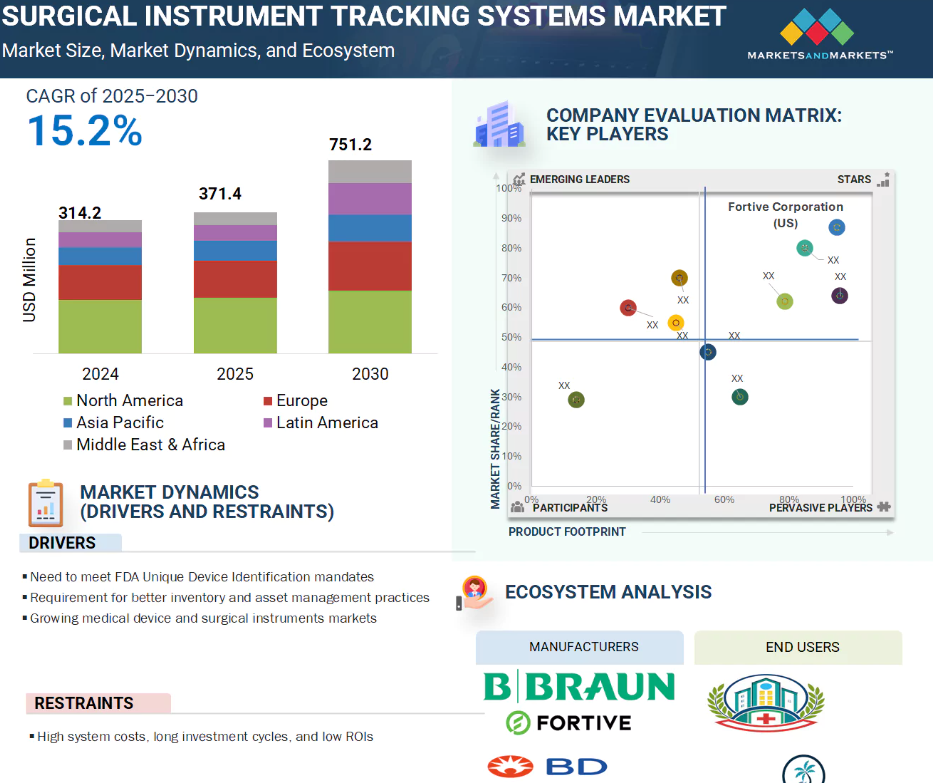This screenshot has height=783, width=936.
Task: Click 'Need to meet FDA Unique Device Identification mandates'
Action: pyautogui.click(x=202, y=577)
